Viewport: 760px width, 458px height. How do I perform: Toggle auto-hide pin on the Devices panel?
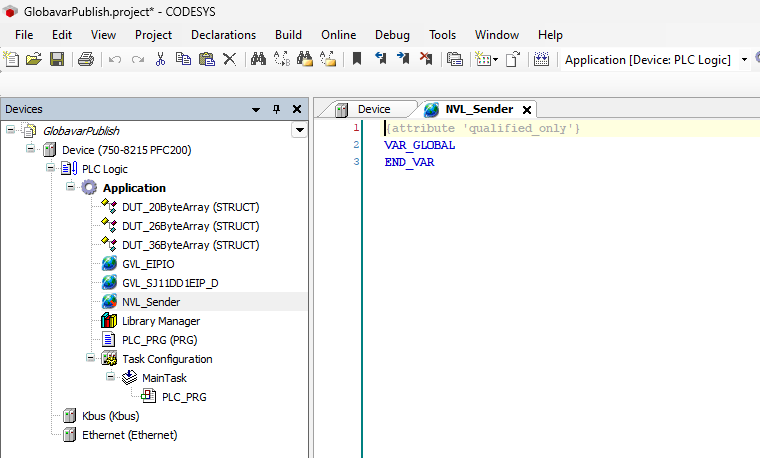click(276, 109)
